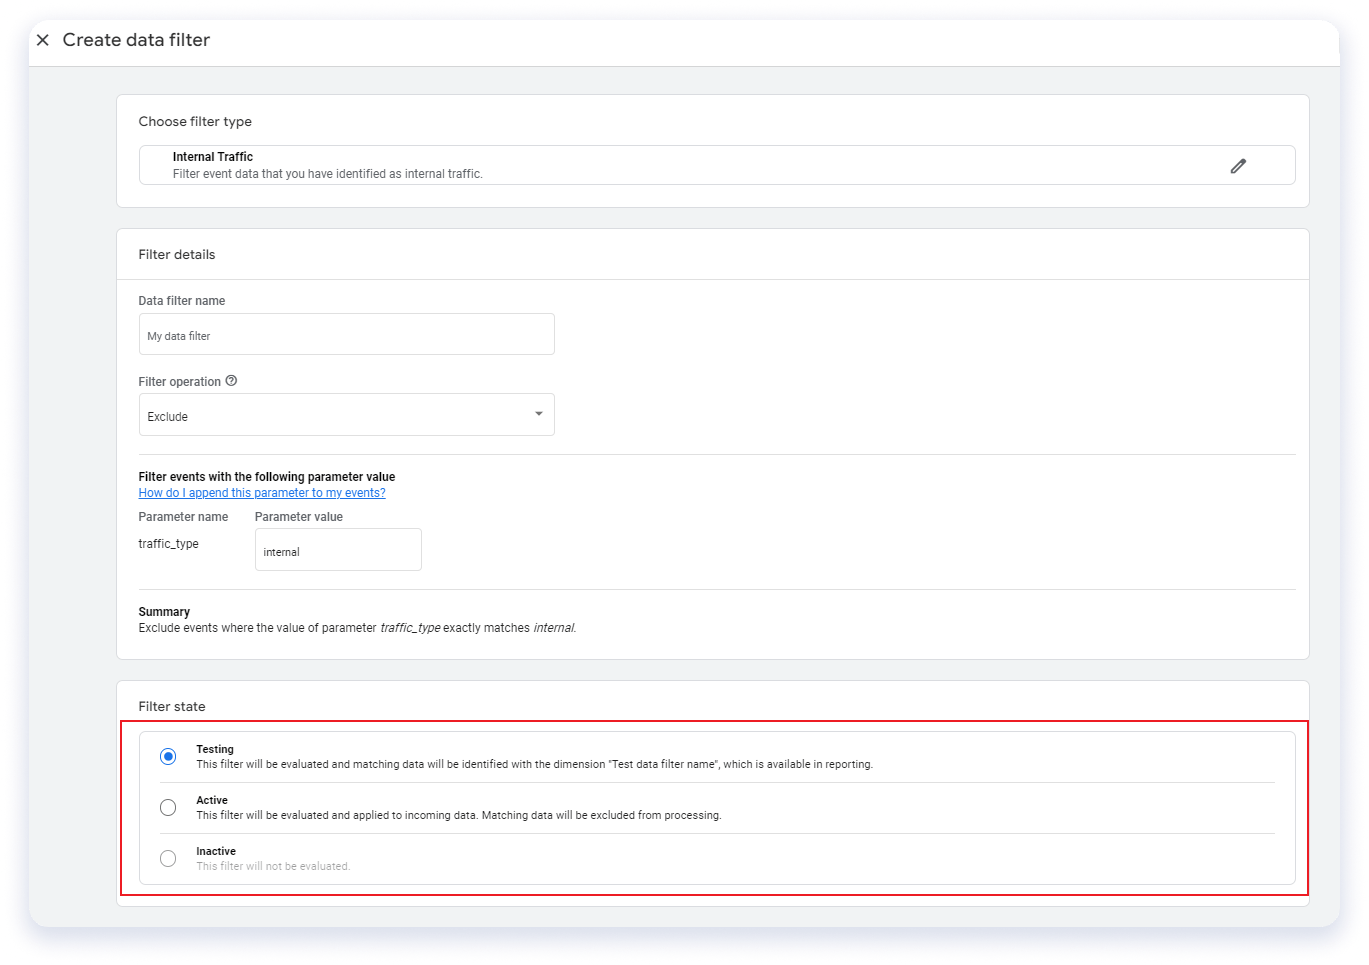Click the Create data filter title
The image size is (1369, 965).
point(136,40)
